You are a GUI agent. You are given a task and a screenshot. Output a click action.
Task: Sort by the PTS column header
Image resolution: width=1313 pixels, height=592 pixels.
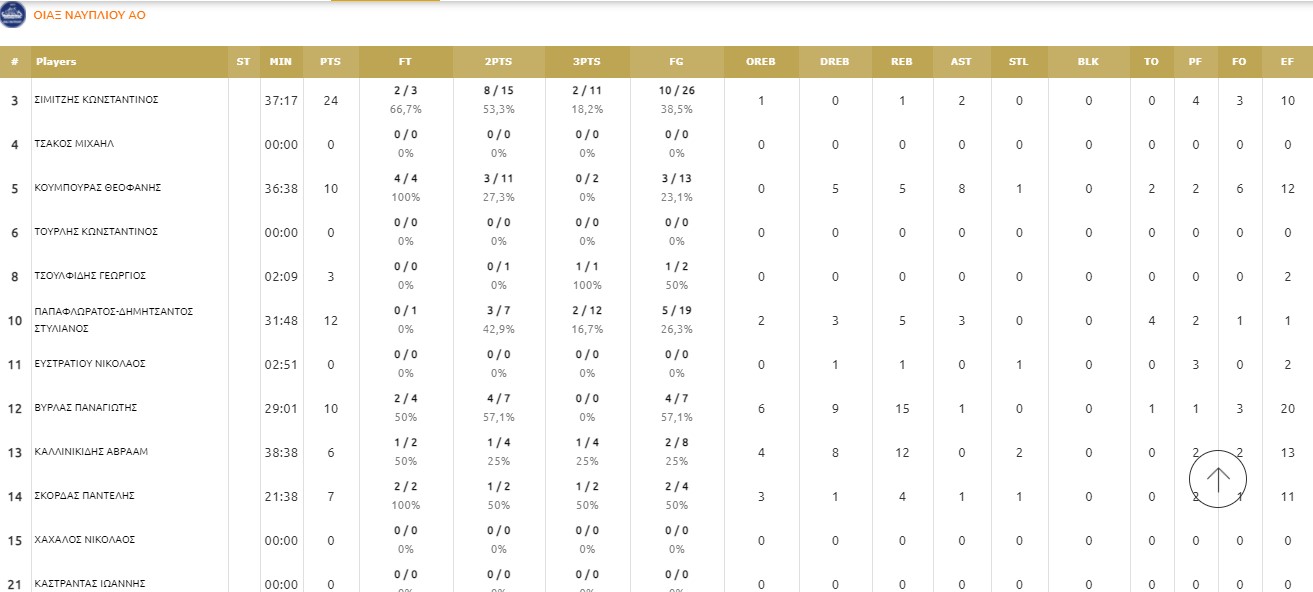(x=330, y=62)
